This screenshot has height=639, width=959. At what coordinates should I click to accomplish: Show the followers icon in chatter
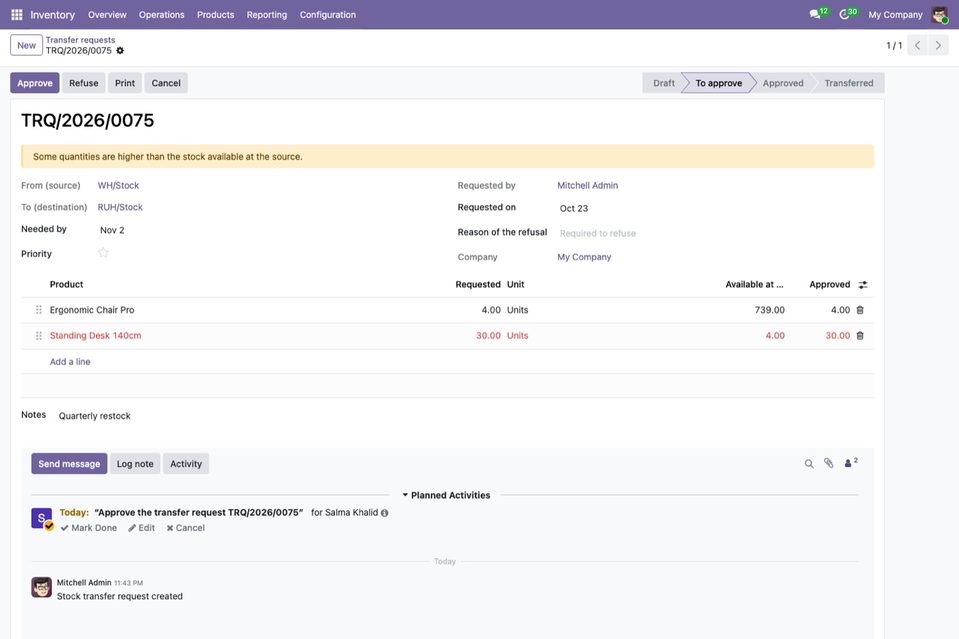(851, 462)
